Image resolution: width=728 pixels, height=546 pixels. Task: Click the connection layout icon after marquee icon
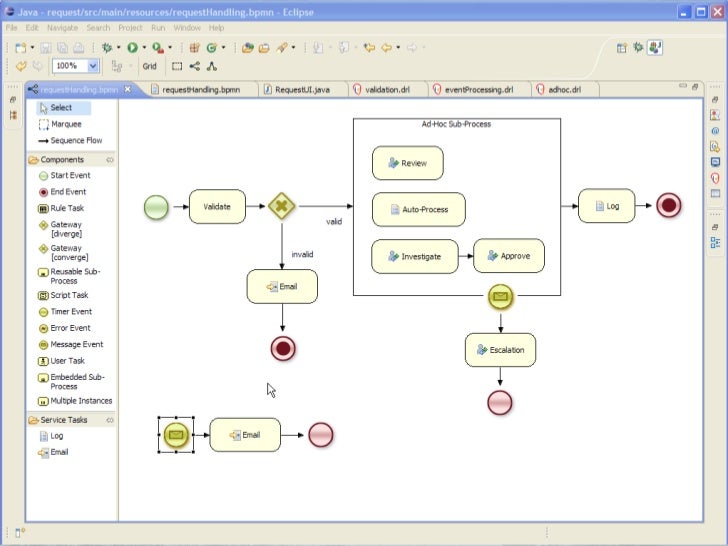click(x=195, y=66)
